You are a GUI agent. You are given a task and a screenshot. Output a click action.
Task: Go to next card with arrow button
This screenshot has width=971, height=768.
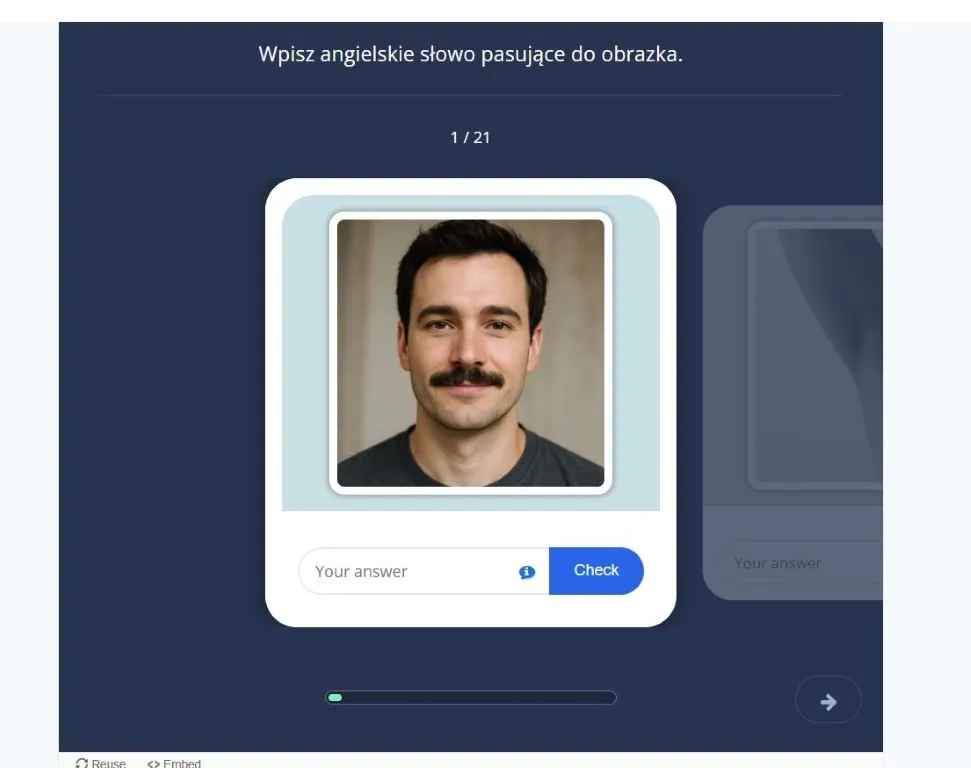[x=828, y=701]
